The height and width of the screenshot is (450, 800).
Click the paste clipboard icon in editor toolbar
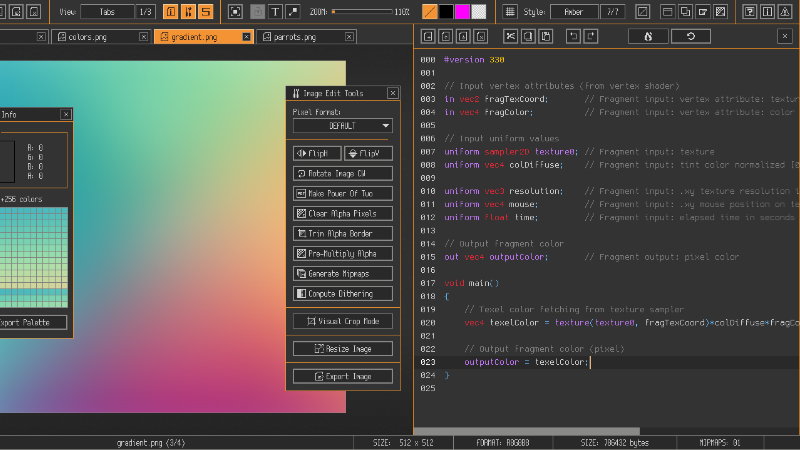pyautogui.click(x=546, y=36)
